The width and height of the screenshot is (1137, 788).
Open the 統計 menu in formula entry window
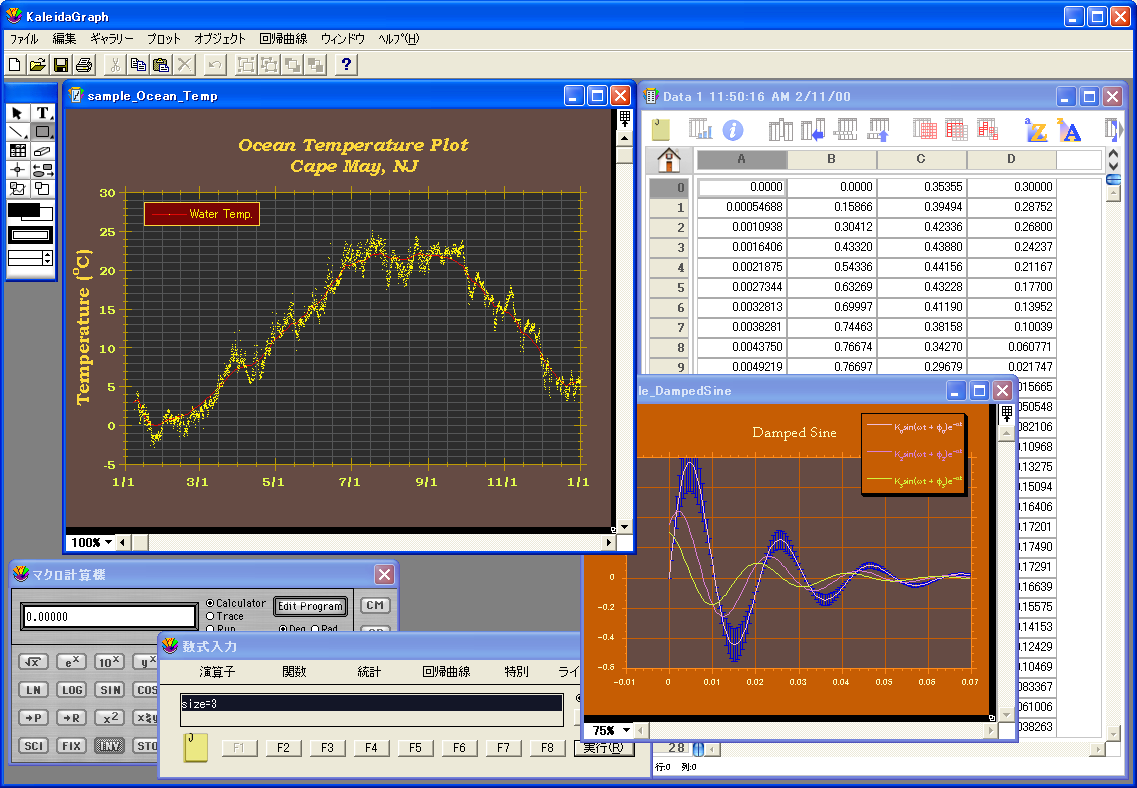pos(369,672)
